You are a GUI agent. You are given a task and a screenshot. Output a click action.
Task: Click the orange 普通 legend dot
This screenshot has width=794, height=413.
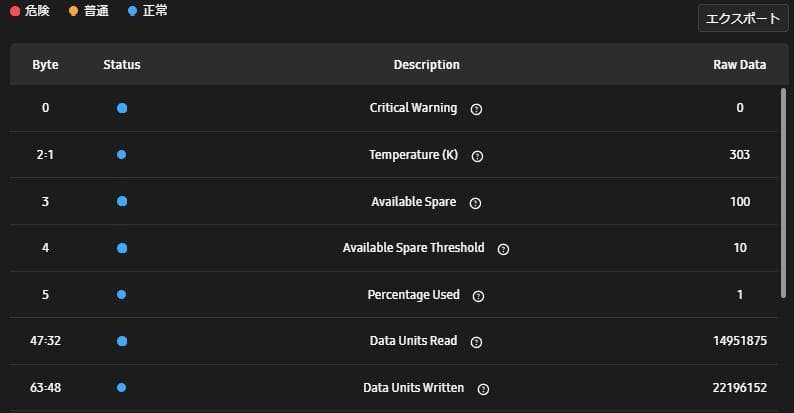(x=73, y=11)
